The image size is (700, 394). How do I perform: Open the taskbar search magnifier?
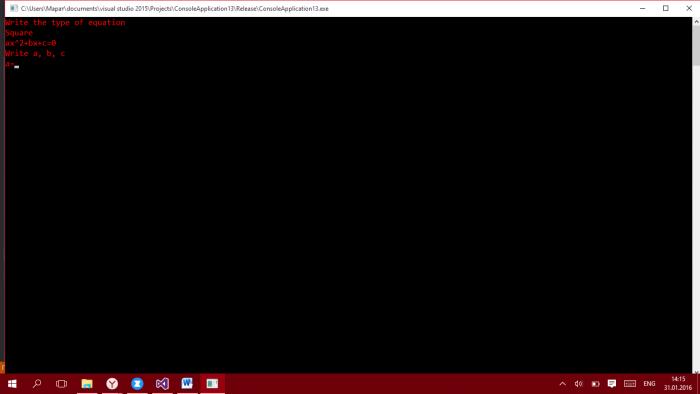(37, 384)
